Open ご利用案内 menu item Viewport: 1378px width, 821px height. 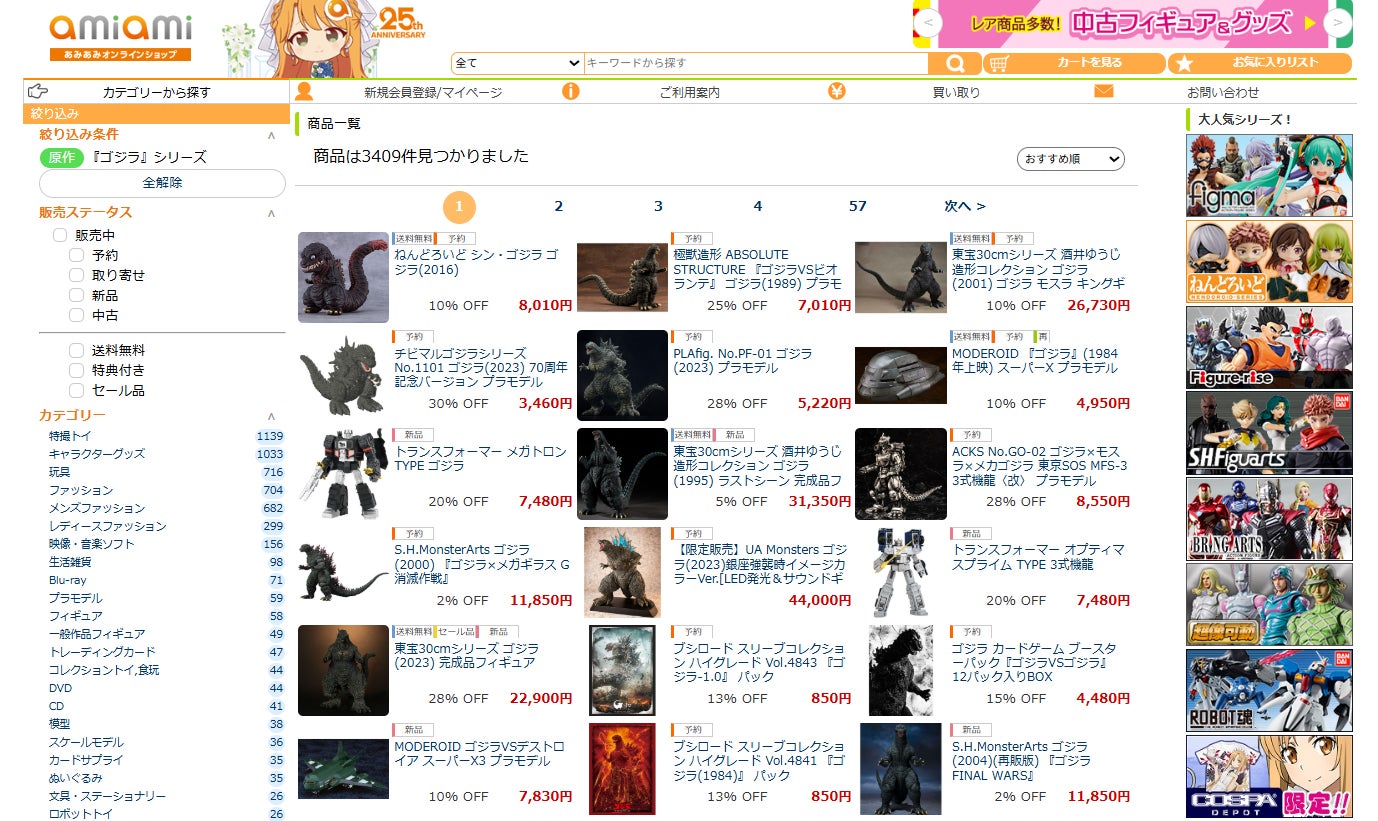pyautogui.click(x=689, y=92)
